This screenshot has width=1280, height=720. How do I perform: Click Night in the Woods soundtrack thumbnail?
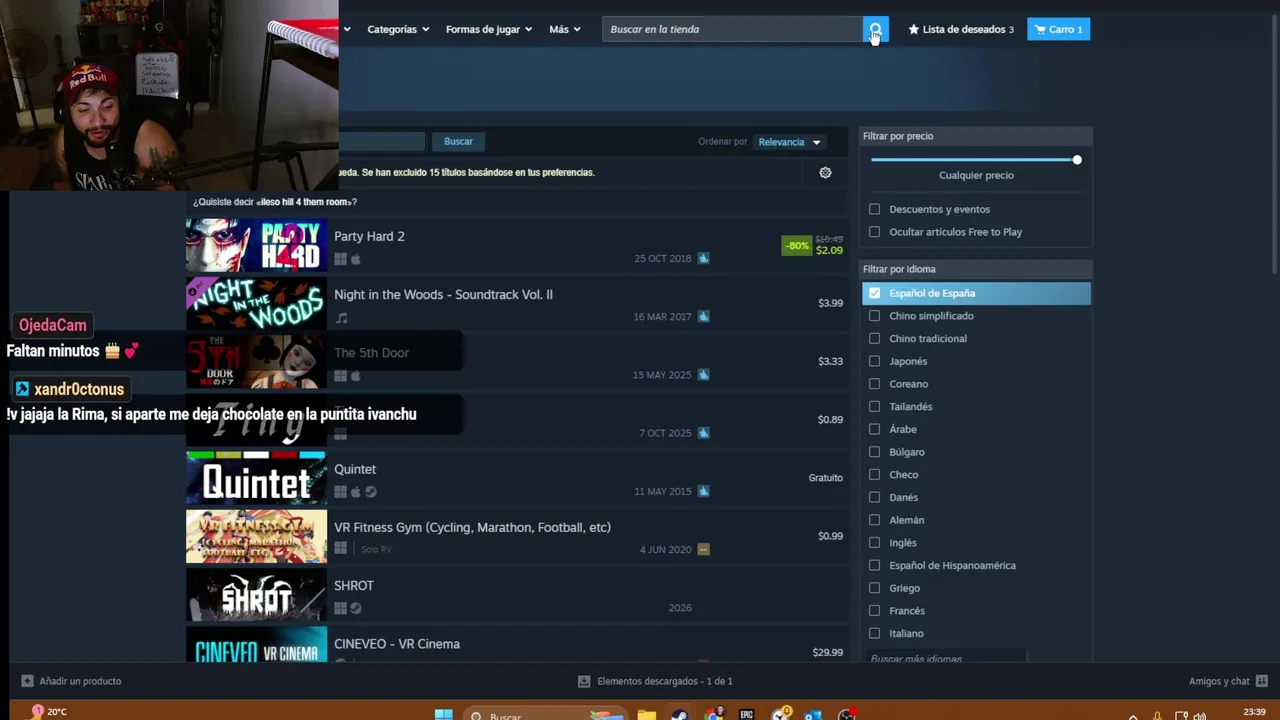pyautogui.click(x=256, y=304)
